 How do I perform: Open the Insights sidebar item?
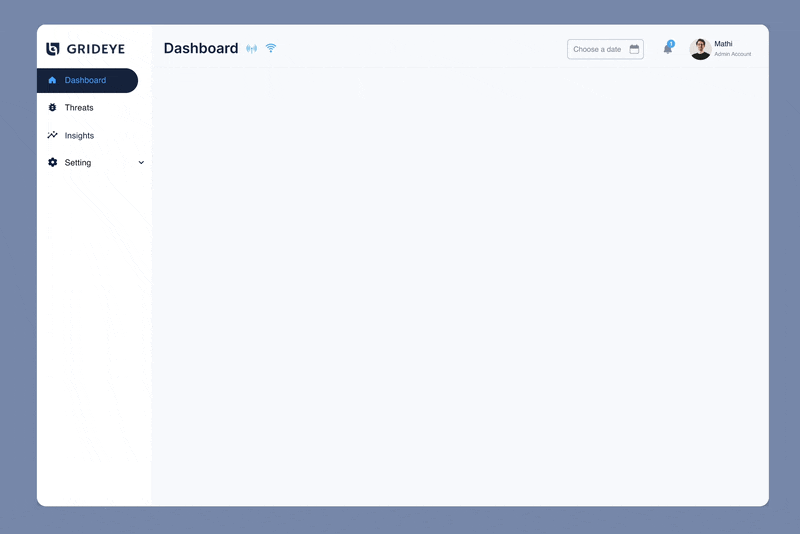pos(79,135)
